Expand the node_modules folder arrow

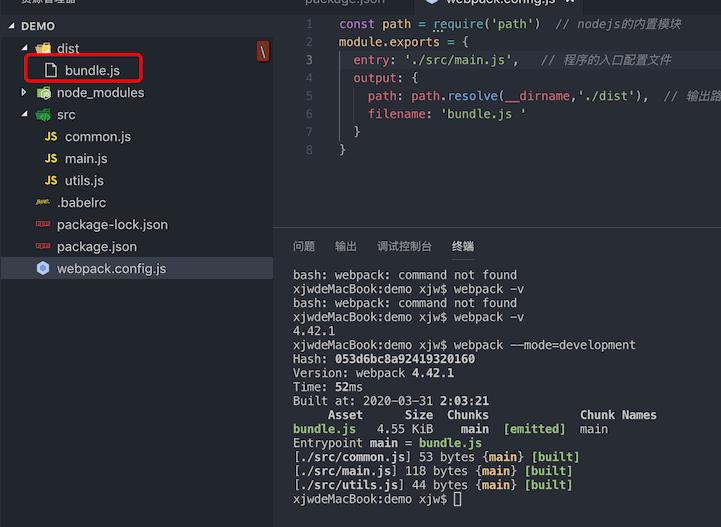(24, 92)
